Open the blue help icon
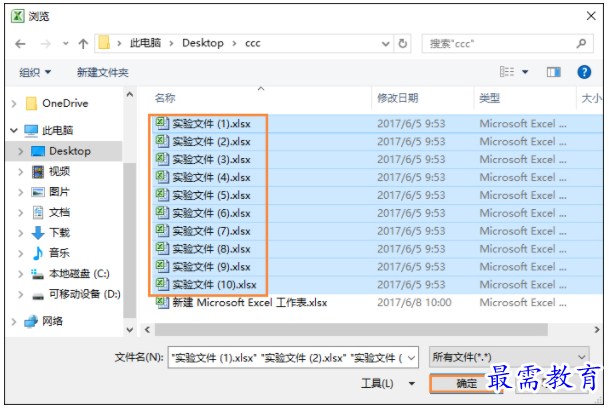This screenshot has height=409, width=609. click(x=584, y=72)
